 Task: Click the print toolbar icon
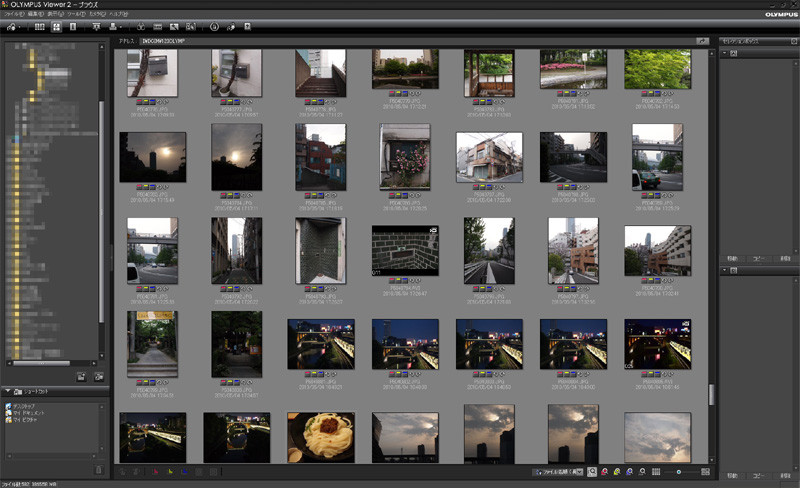coord(113,27)
